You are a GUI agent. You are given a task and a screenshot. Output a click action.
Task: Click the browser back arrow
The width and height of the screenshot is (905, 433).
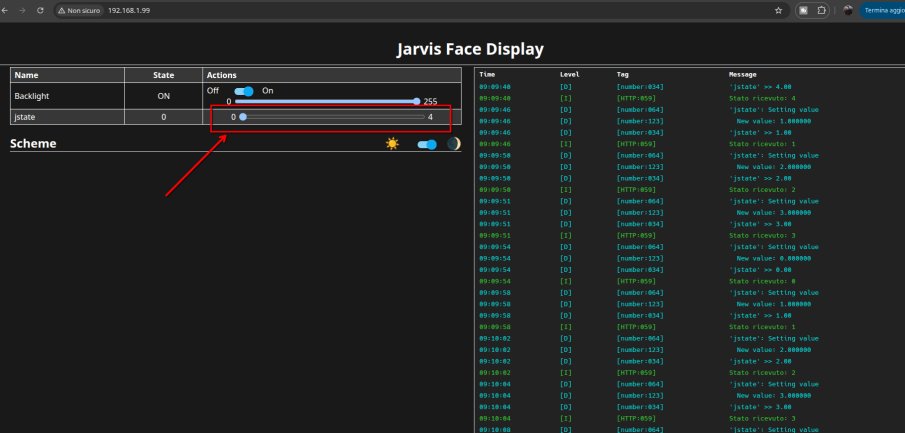6,9
